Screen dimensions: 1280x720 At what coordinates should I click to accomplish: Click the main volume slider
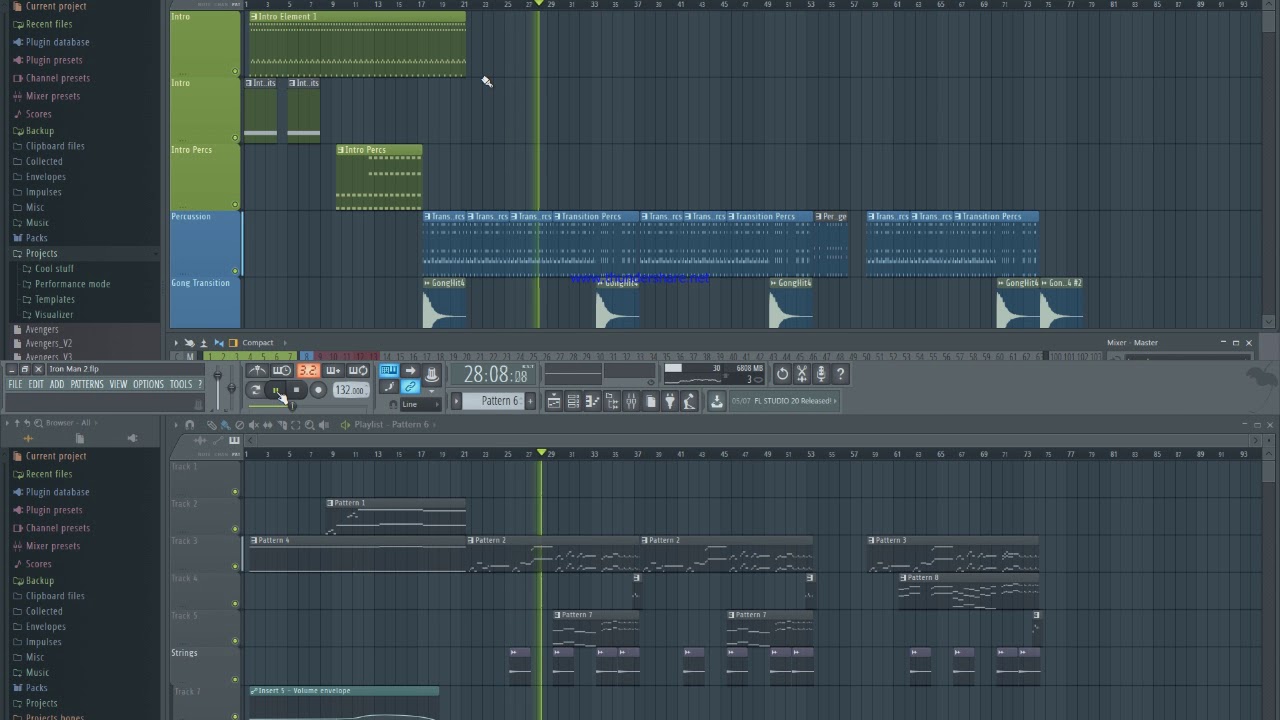[x=218, y=388]
